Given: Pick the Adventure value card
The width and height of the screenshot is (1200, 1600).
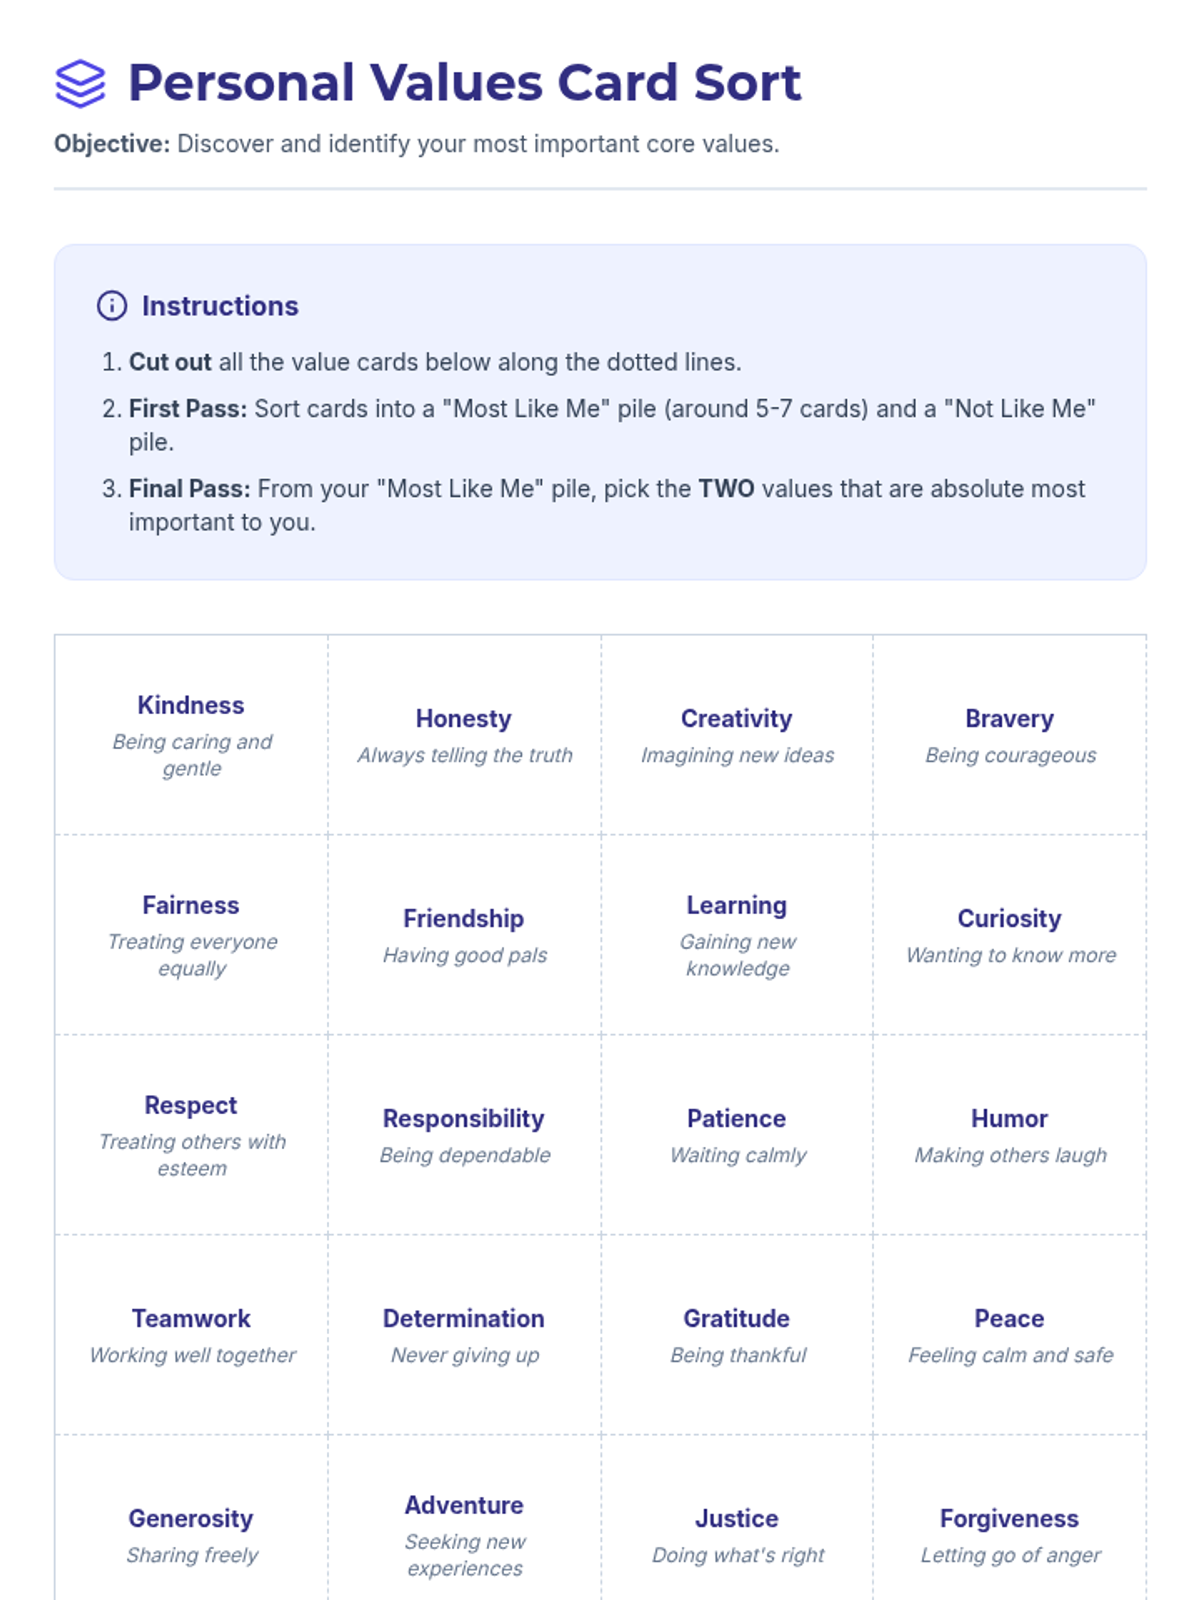Looking at the screenshot, I should (464, 1535).
